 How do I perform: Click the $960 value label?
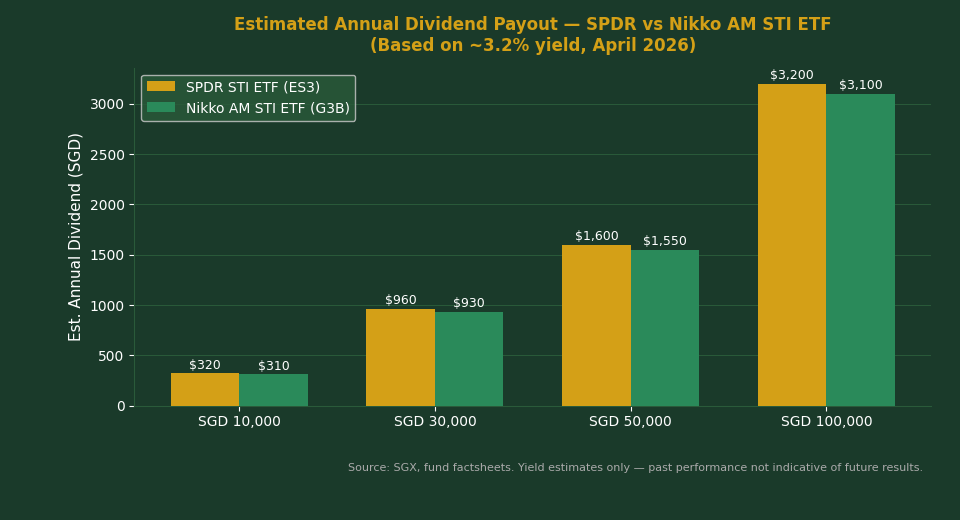click(401, 300)
